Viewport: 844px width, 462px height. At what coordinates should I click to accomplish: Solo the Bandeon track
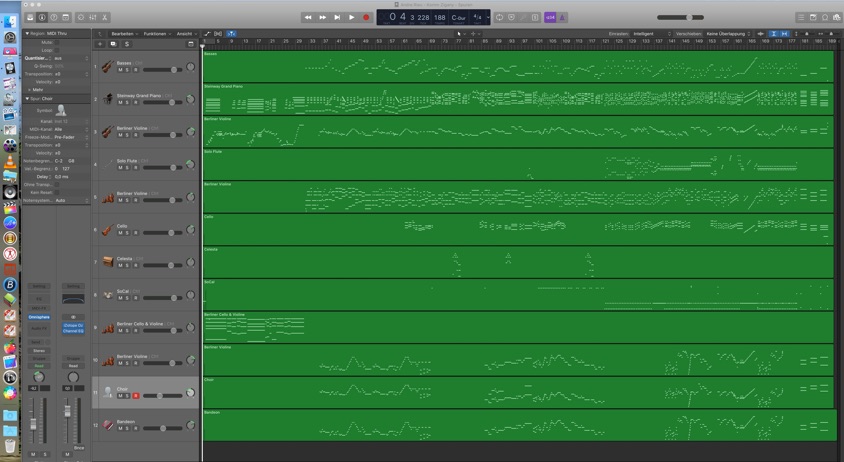(127, 429)
